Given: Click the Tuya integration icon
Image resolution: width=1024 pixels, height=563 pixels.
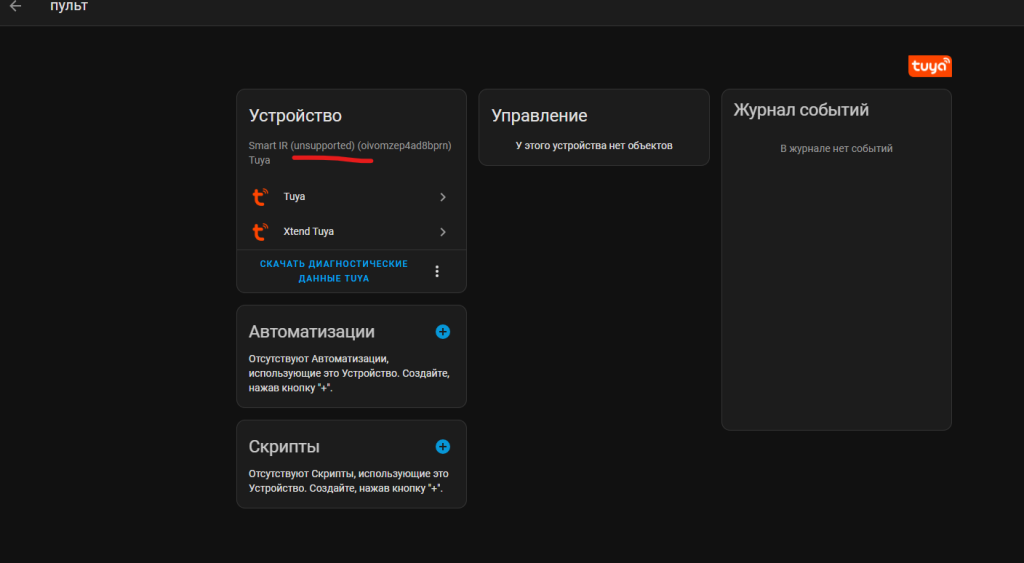Looking at the screenshot, I should pyautogui.click(x=260, y=197).
